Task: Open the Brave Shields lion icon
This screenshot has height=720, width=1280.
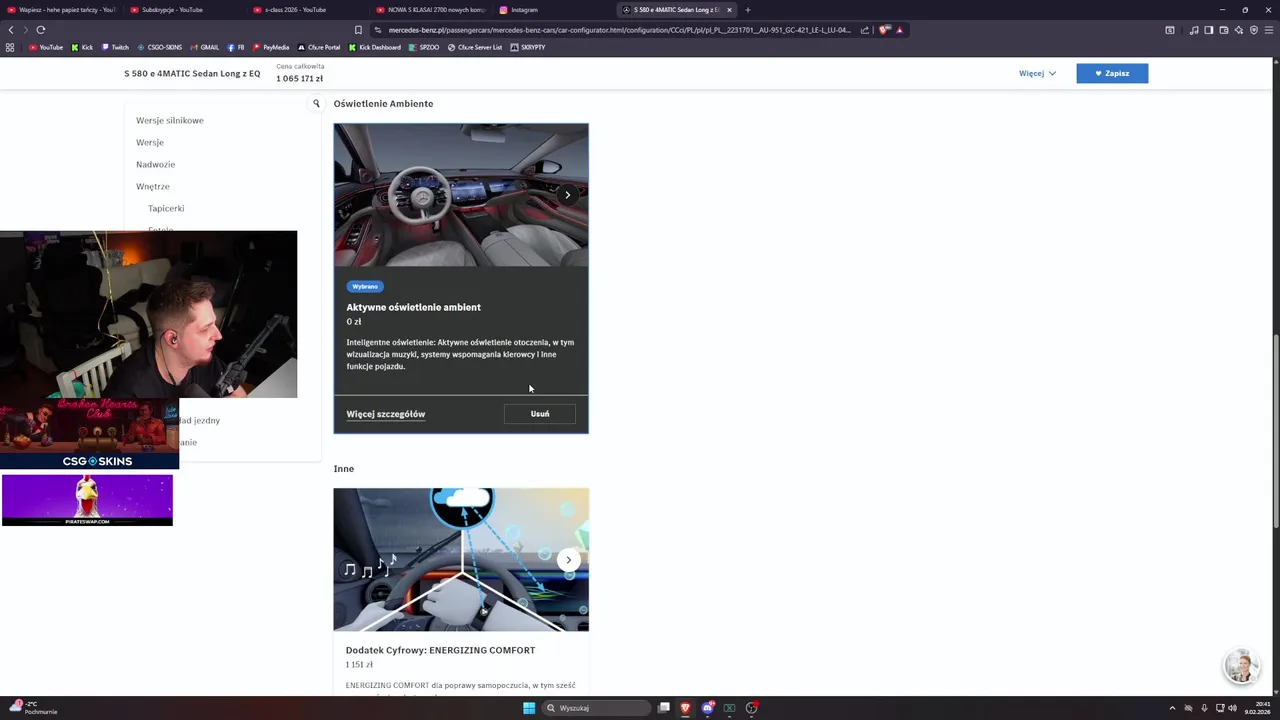Action: (x=884, y=30)
